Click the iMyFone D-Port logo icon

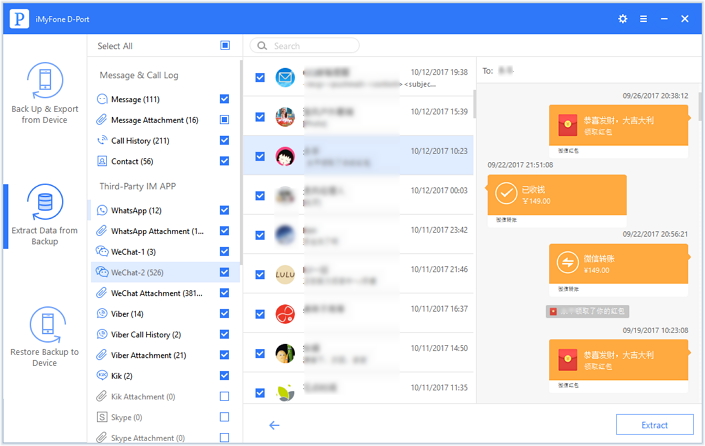pyautogui.click(x=19, y=19)
